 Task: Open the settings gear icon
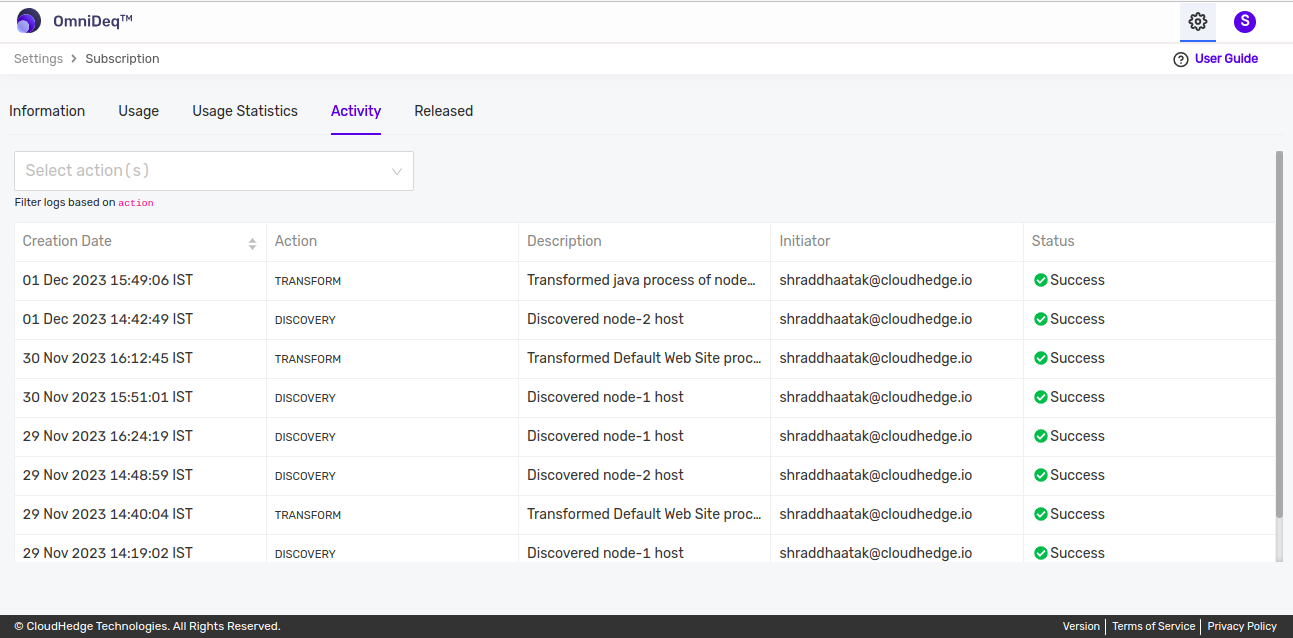pyautogui.click(x=1198, y=21)
